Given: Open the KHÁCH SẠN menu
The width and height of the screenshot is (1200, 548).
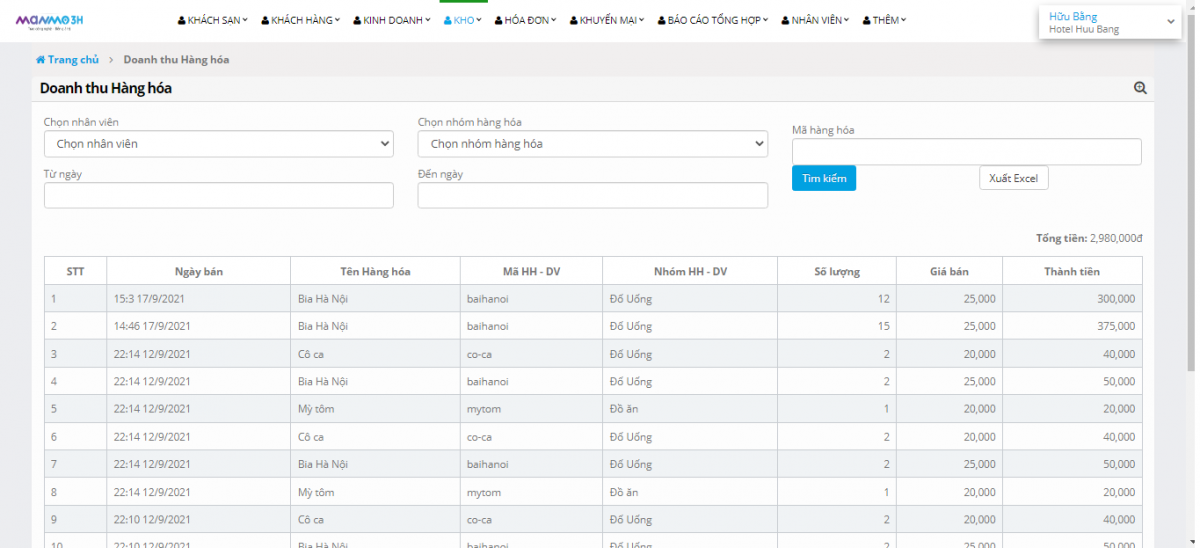Looking at the screenshot, I should (213, 20).
